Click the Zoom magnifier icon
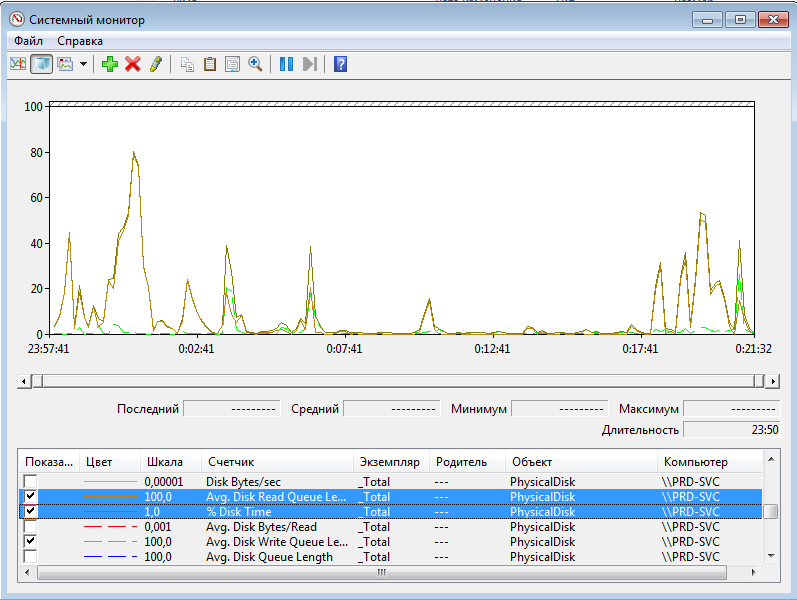This screenshot has width=797, height=600. [x=255, y=64]
